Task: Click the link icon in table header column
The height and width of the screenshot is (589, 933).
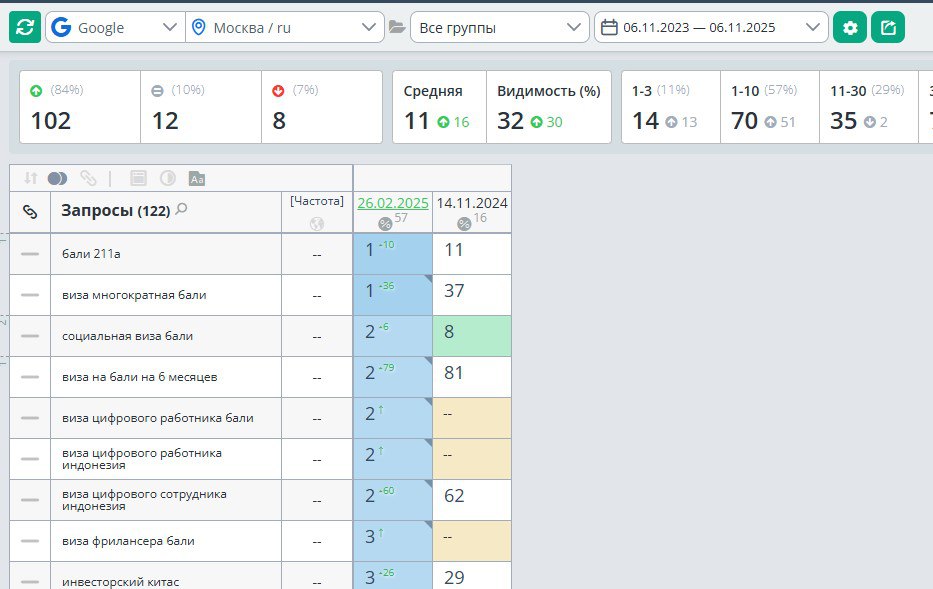Action: pos(30,211)
